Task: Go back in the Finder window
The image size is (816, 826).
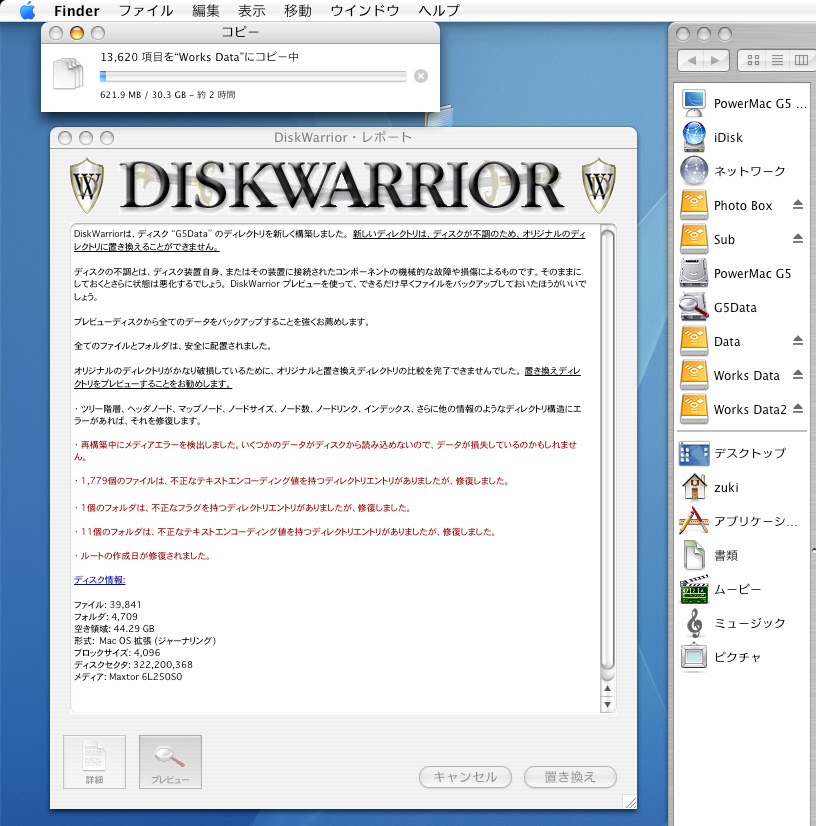Action: click(x=691, y=61)
